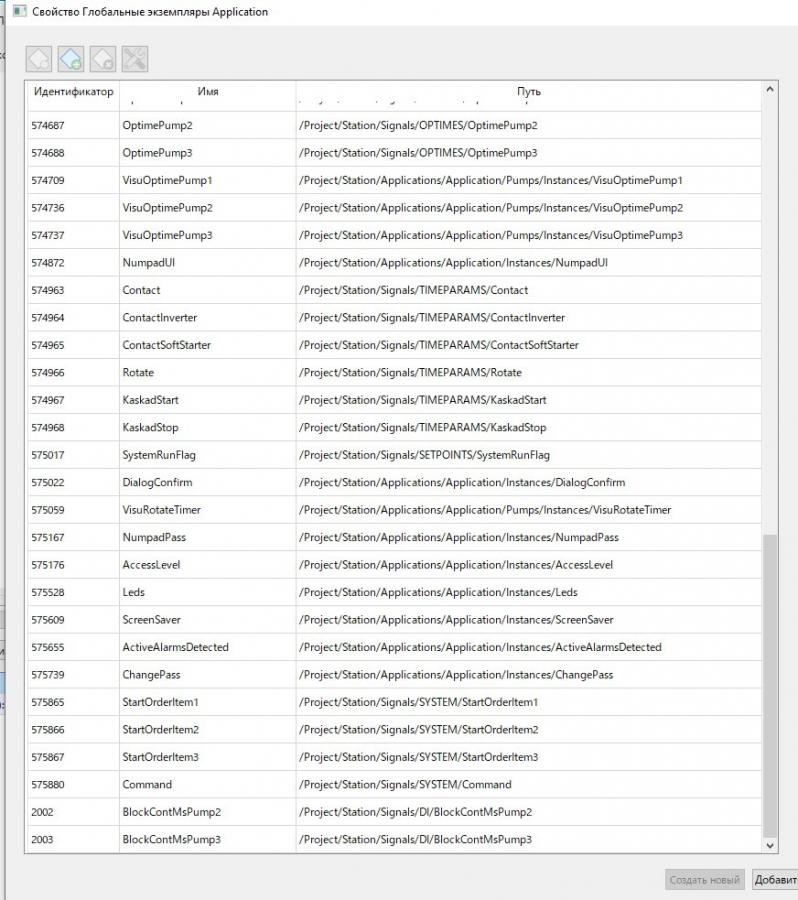
Task: Click the path of ScreenSaver instance
Action: coord(458,620)
